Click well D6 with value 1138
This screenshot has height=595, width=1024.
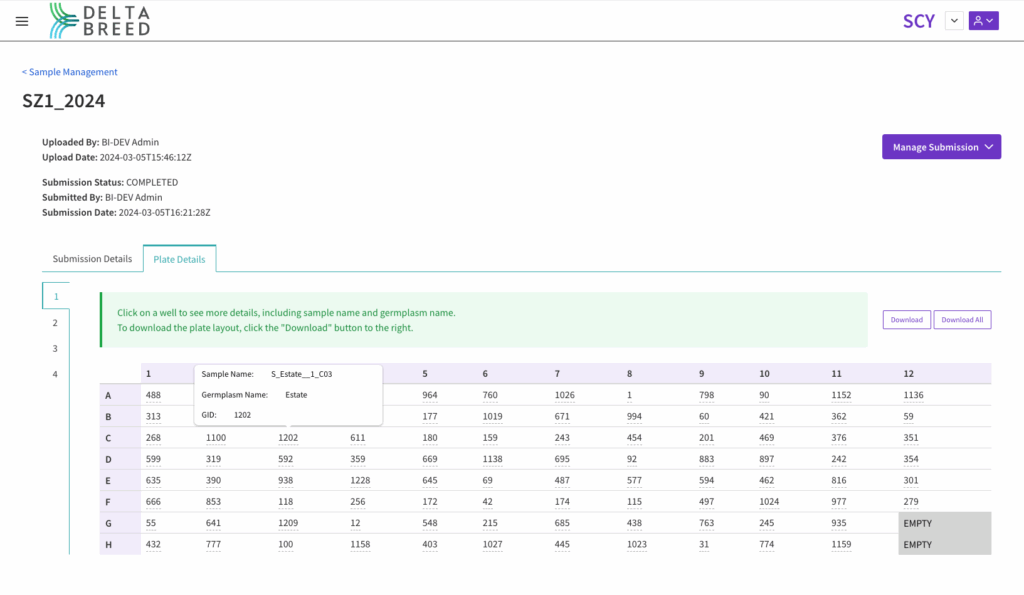point(493,460)
